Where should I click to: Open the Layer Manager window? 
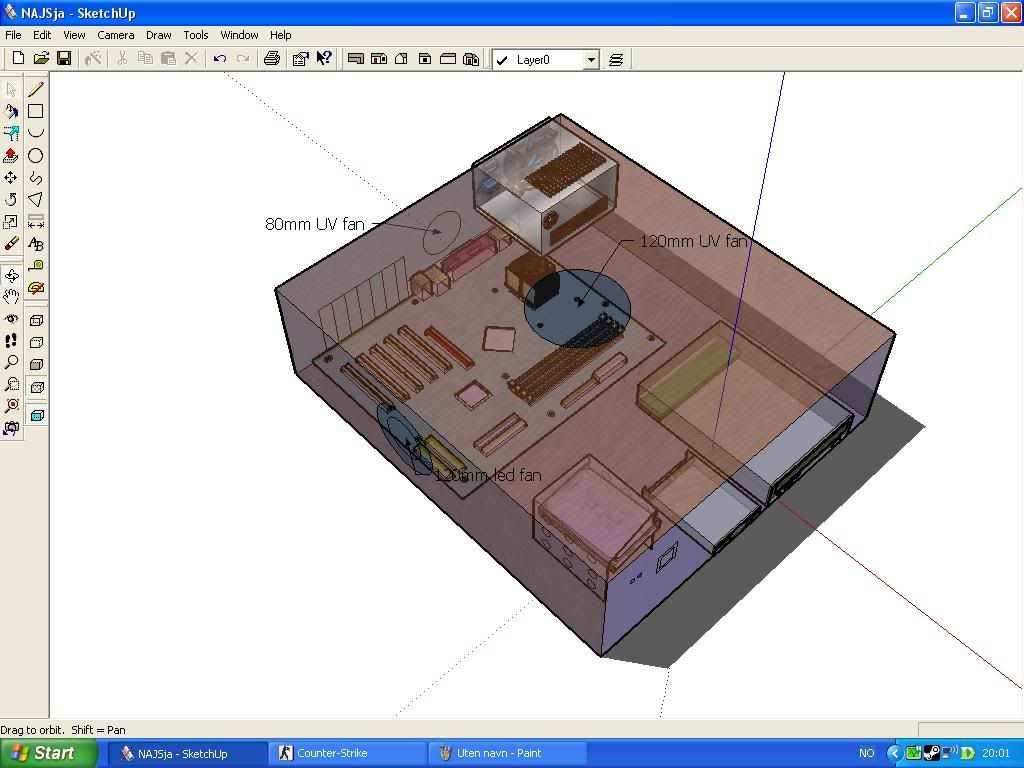pos(616,60)
